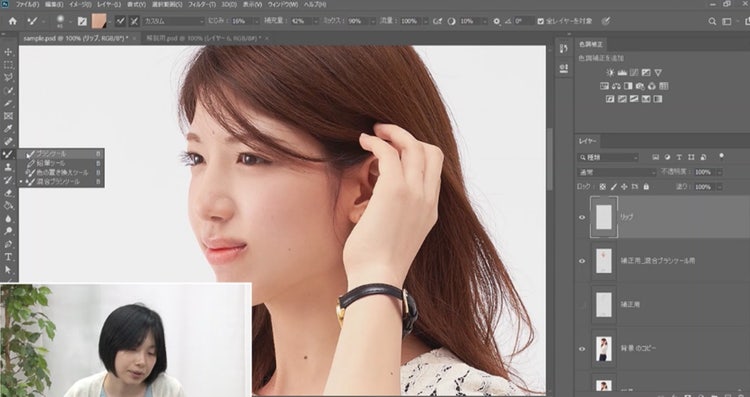Select the Dodge tool
The width and height of the screenshot is (750, 397).
(x=8, y=231)
